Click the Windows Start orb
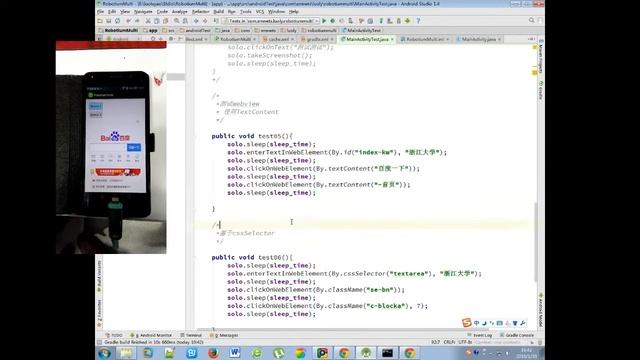 104,353
